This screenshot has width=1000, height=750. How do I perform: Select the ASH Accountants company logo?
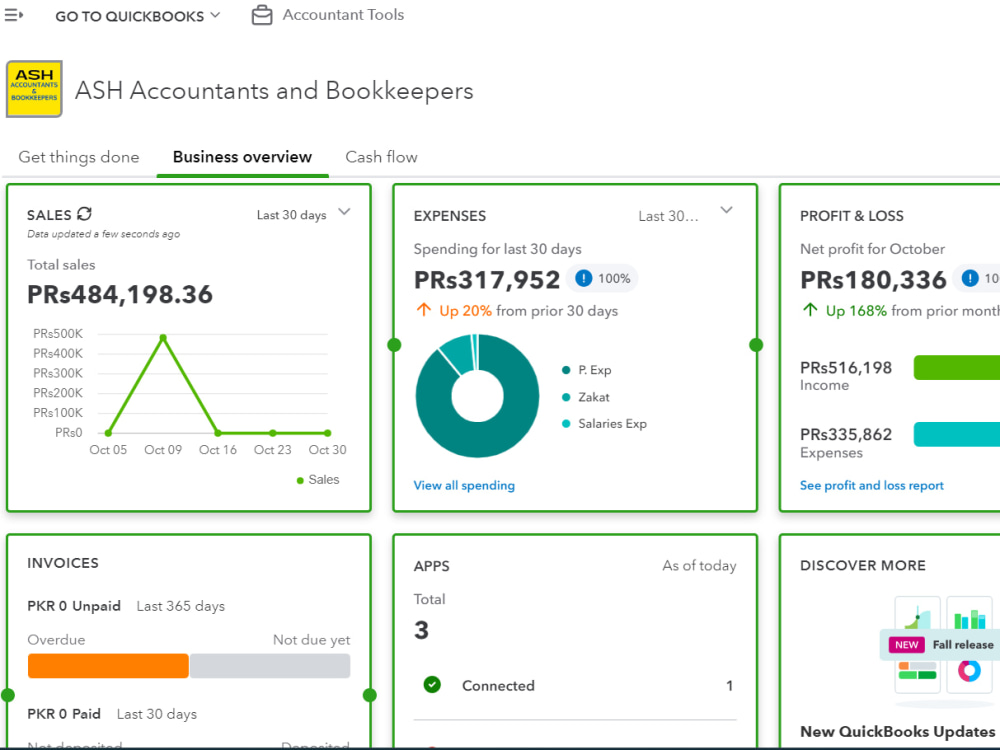click(x=34, y=88)
